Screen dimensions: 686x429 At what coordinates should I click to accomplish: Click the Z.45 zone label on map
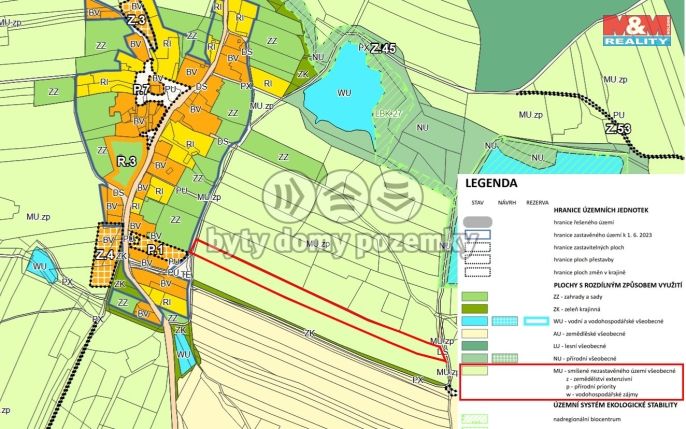tap(382, 48)
